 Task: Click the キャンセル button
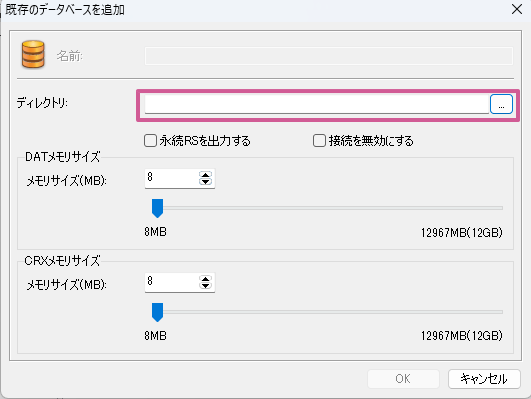[x=484, y=379]
